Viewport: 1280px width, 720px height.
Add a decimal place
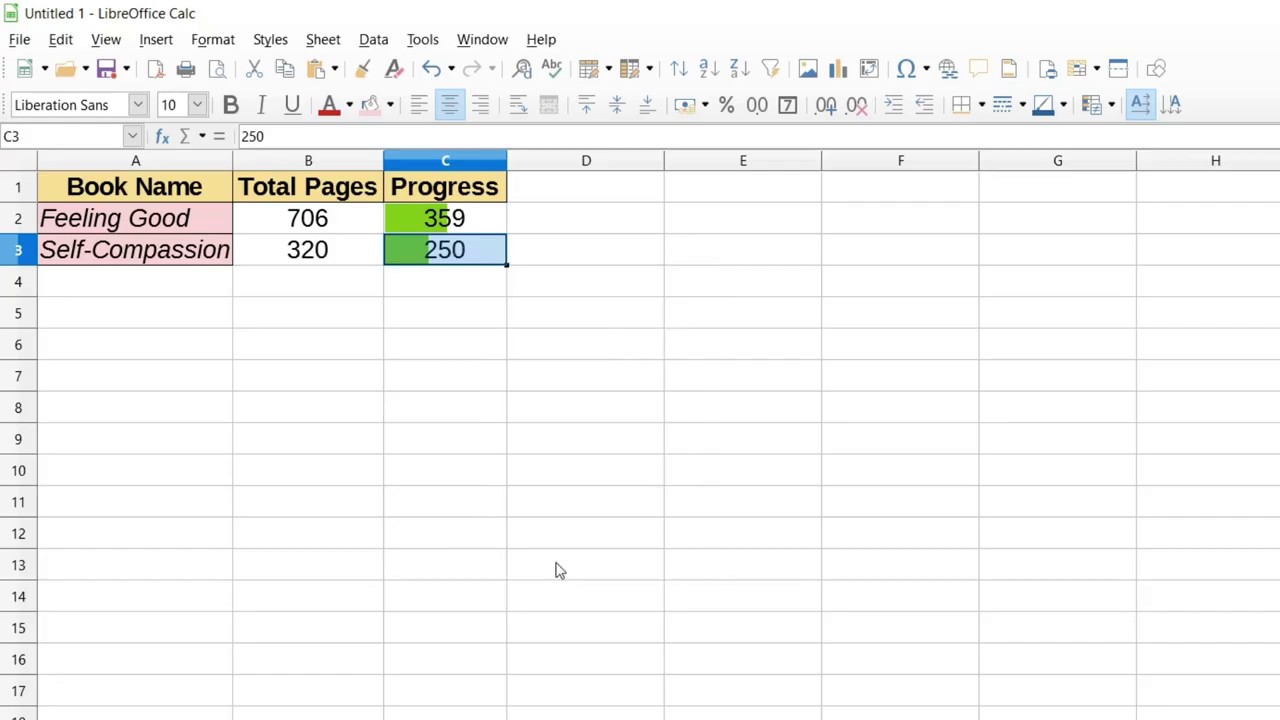click(826, 105)
